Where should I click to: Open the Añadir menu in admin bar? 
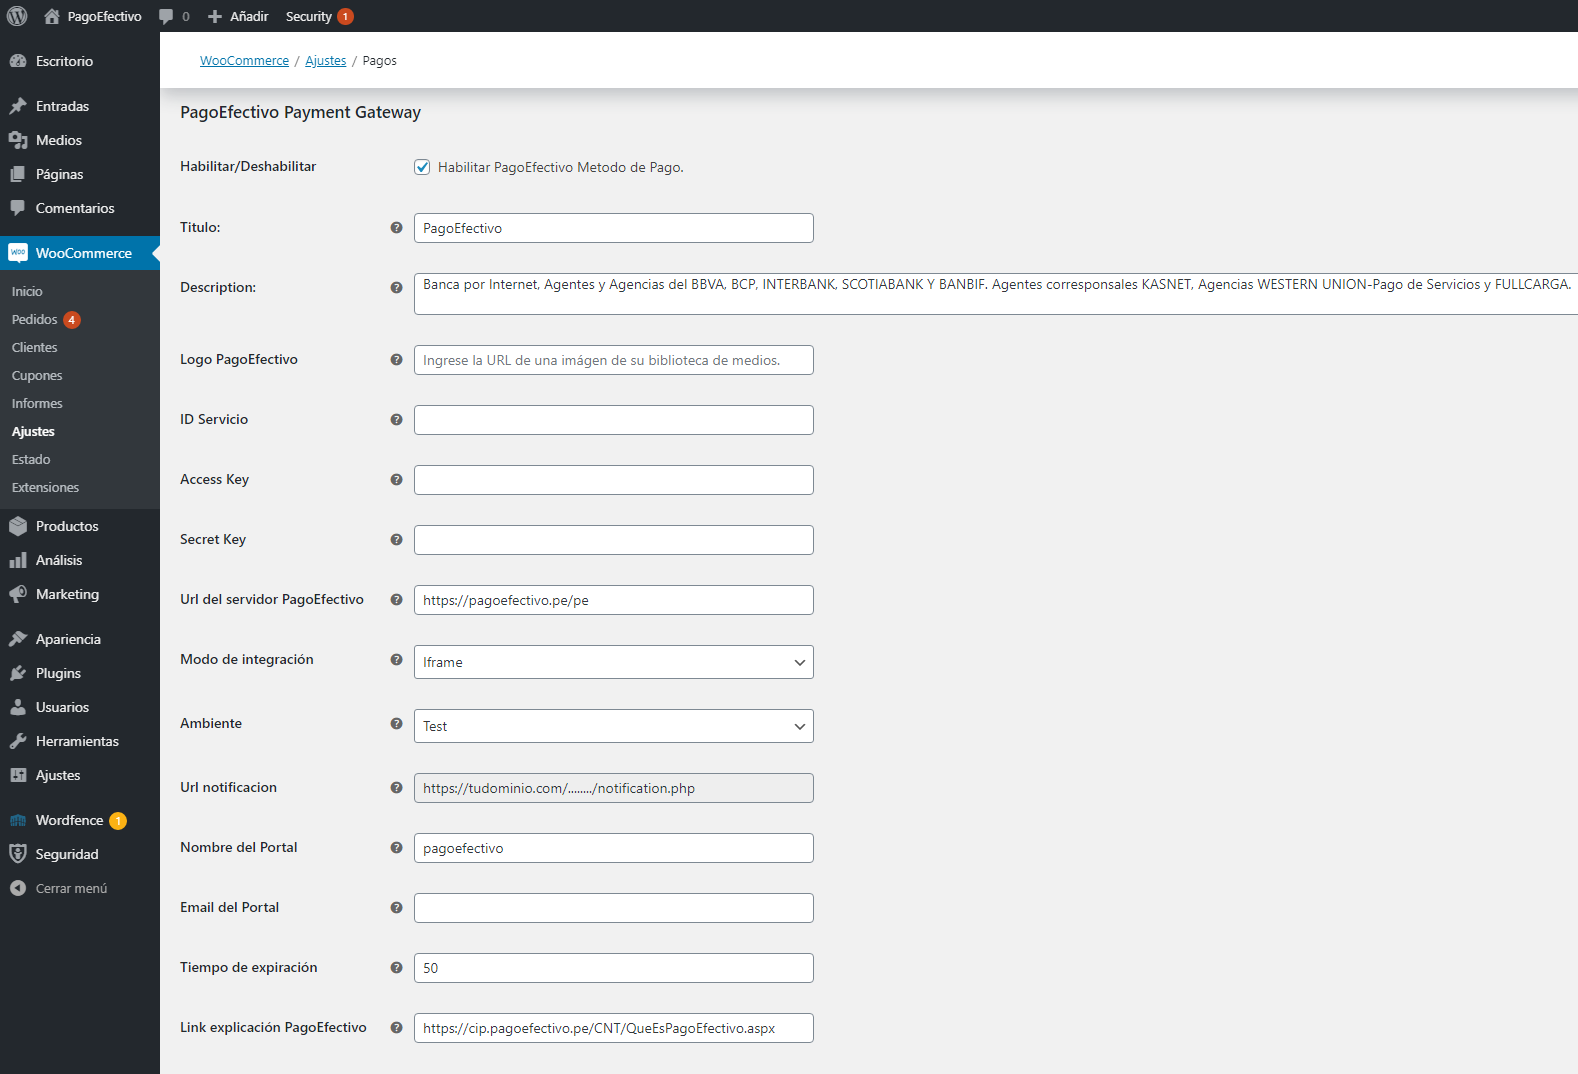click(238, 16)
